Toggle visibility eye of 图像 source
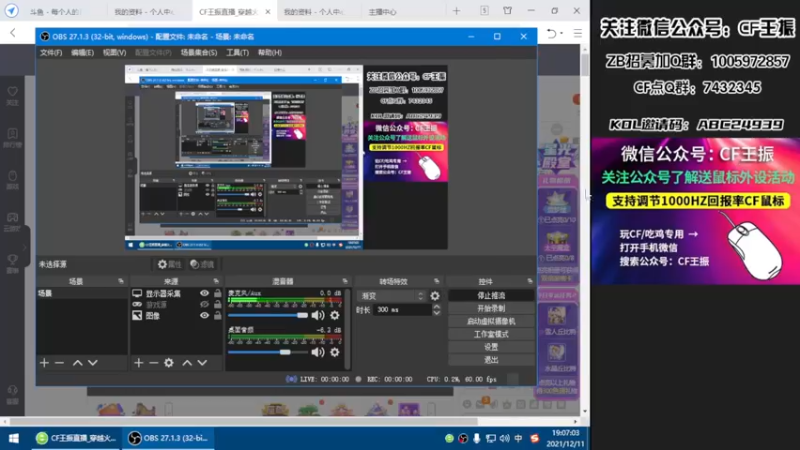The width and height of the screenshot is (800, 450). point(205,316)
